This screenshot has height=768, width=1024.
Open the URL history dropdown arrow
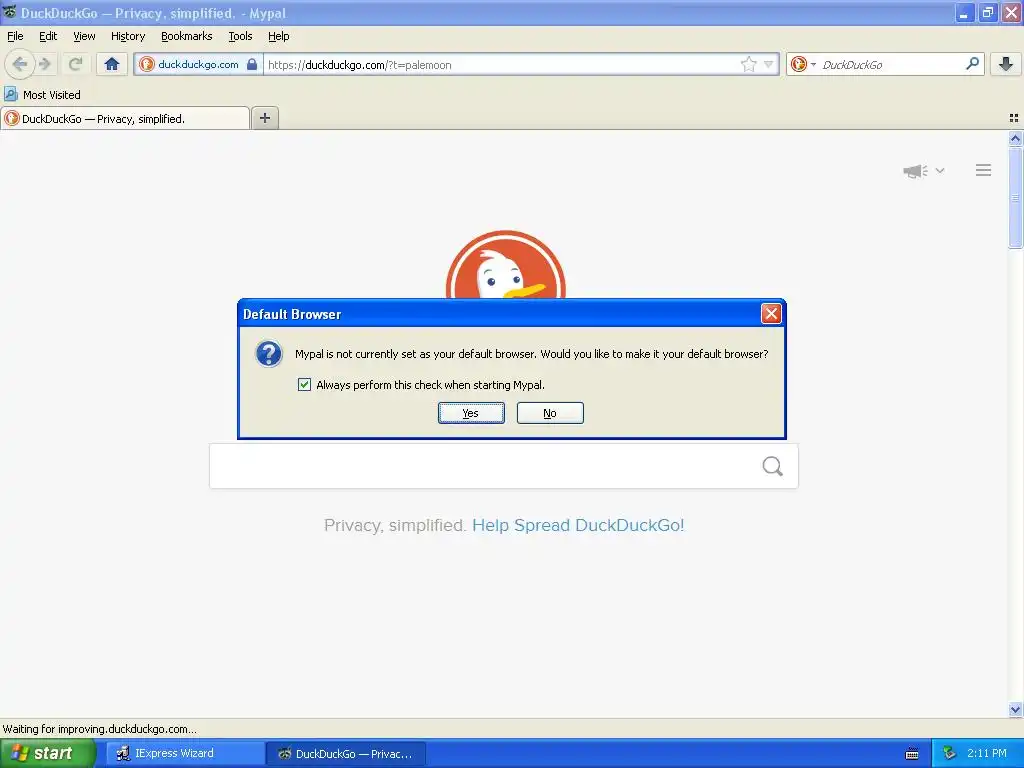(x=769, y=64)
